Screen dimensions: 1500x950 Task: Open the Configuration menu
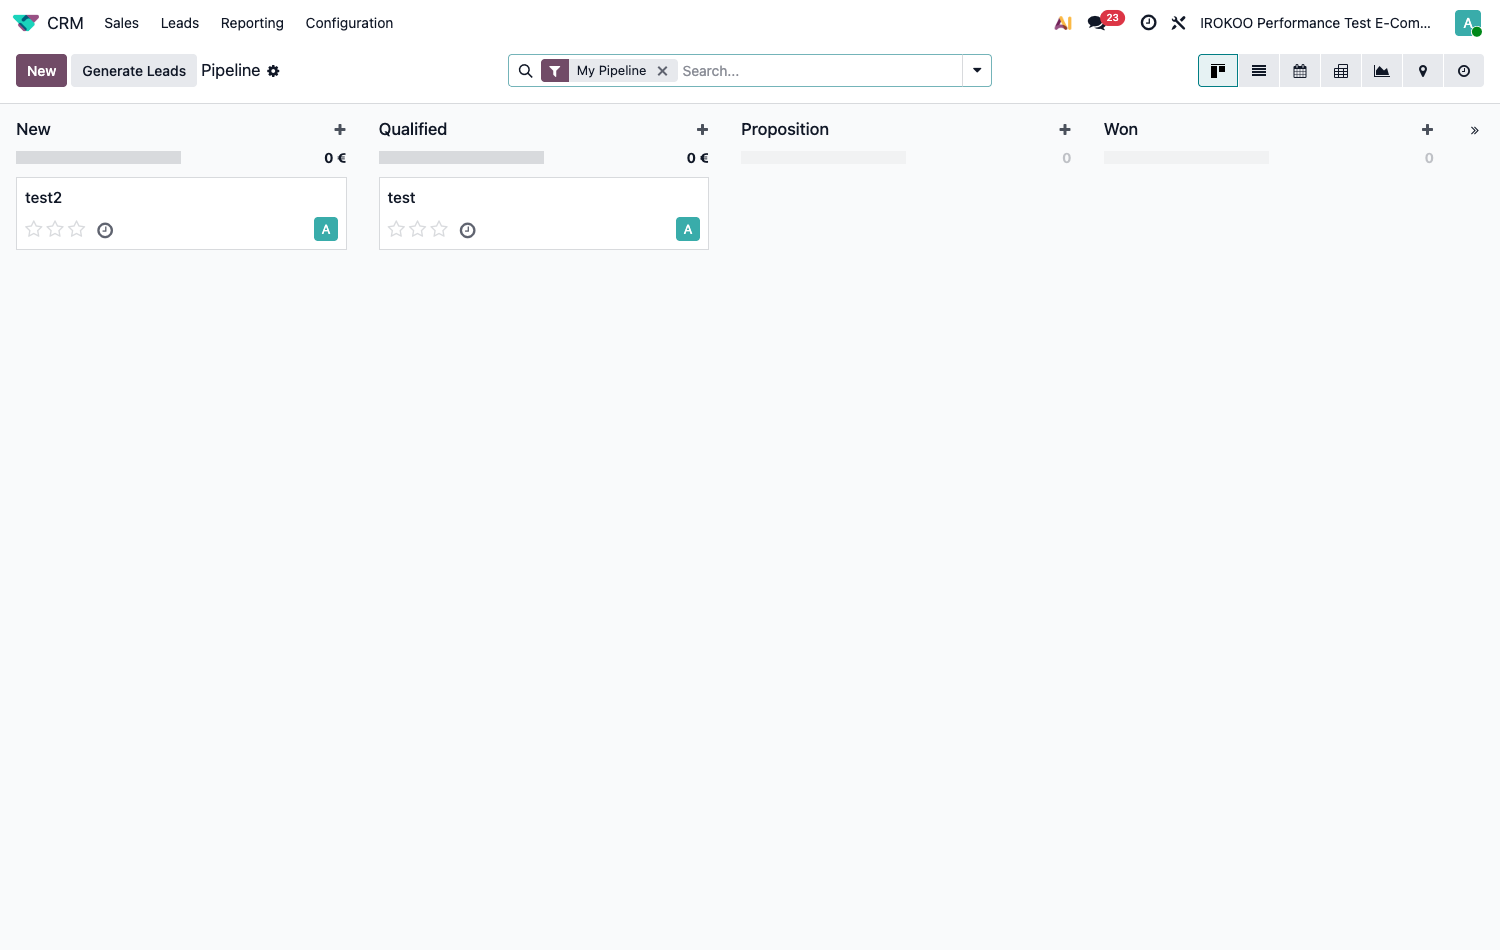click(349, 23)
